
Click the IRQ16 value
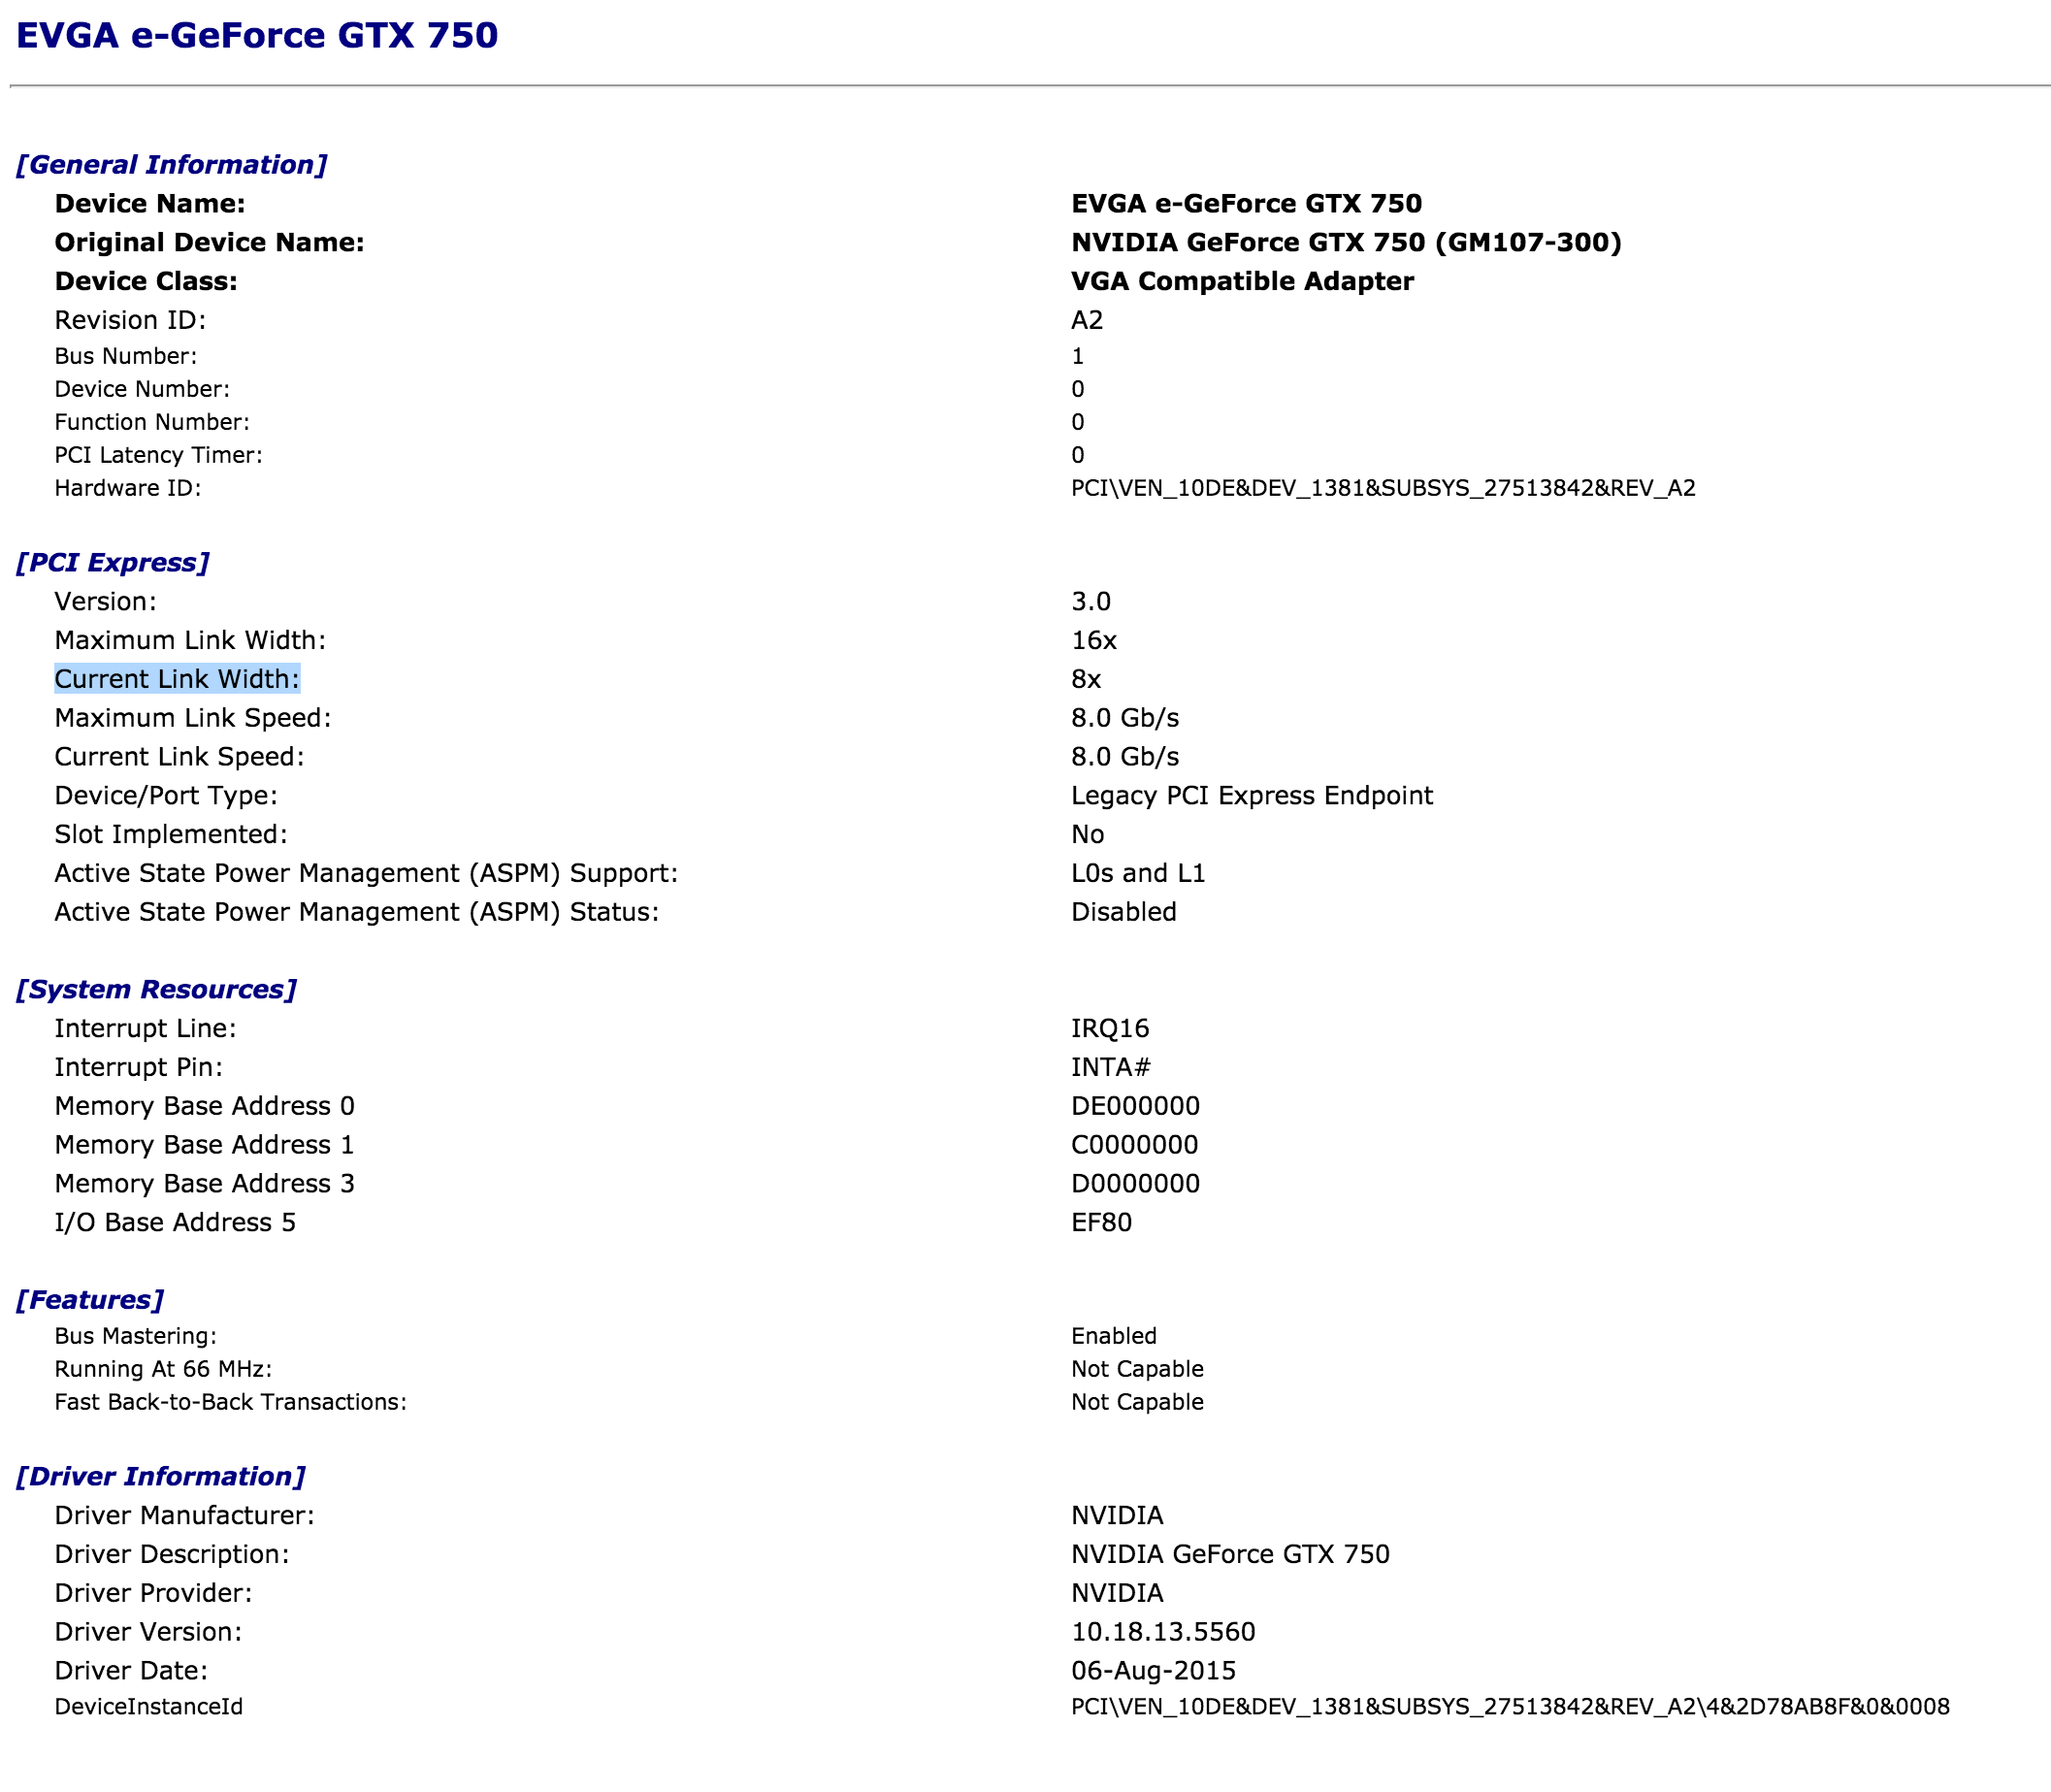[1110, 1028]
